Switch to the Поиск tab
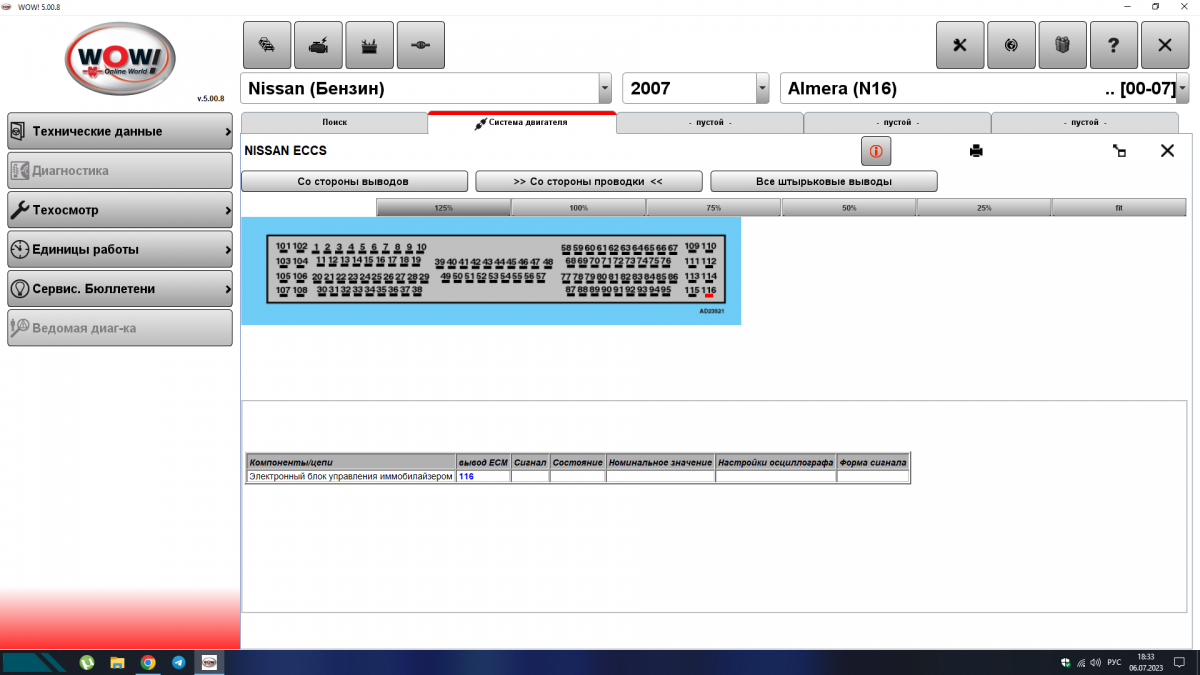 [334, 122]
